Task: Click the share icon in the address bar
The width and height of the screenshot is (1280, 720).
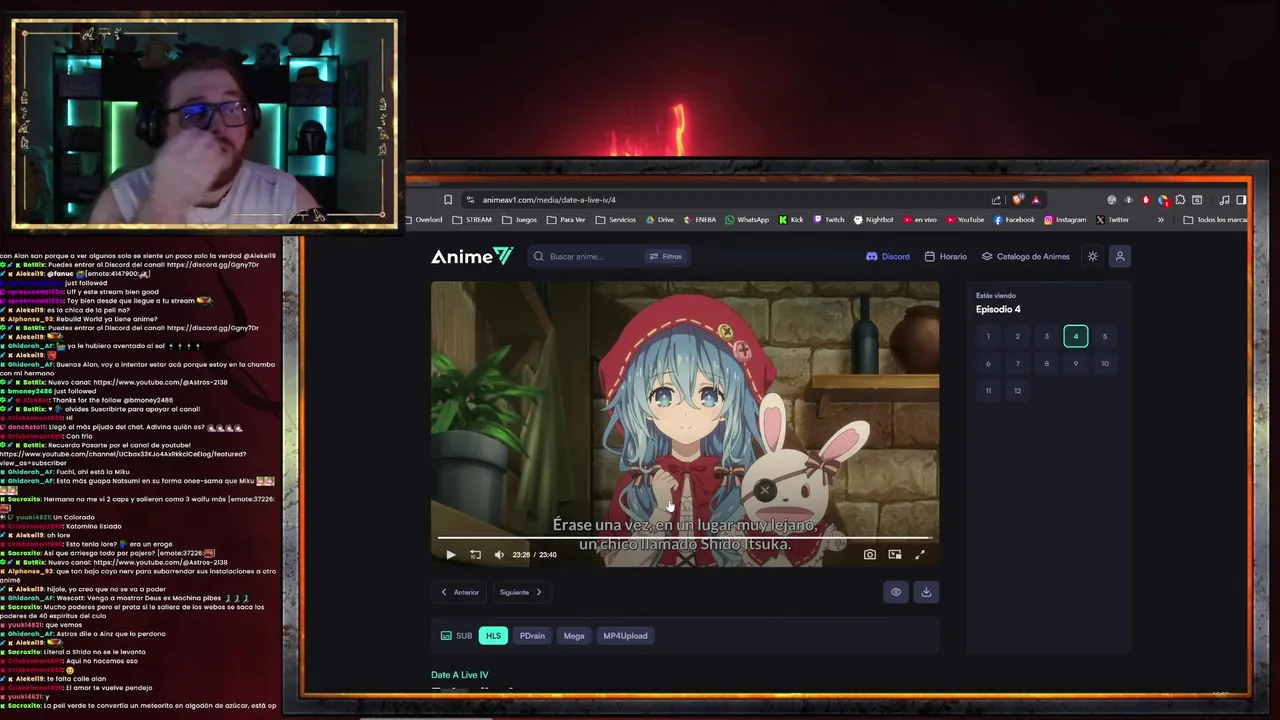Action: tap(996, 200)
